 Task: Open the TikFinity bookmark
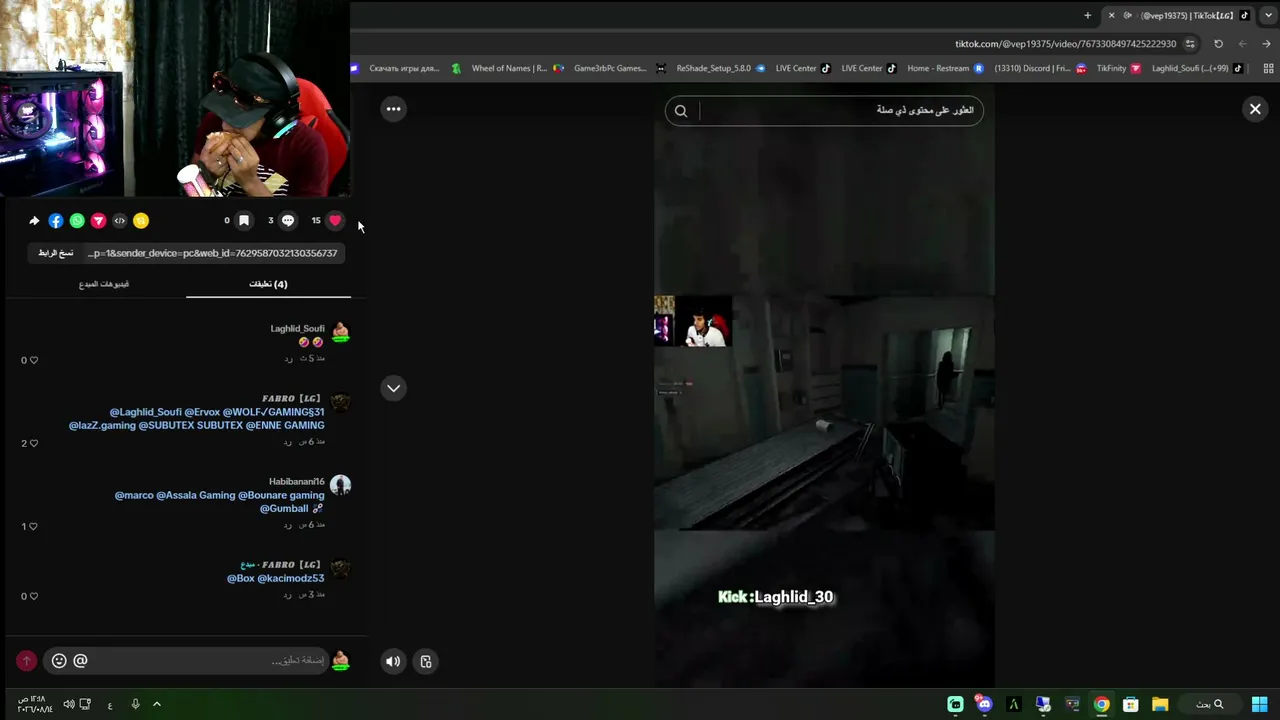(1118, 68)
